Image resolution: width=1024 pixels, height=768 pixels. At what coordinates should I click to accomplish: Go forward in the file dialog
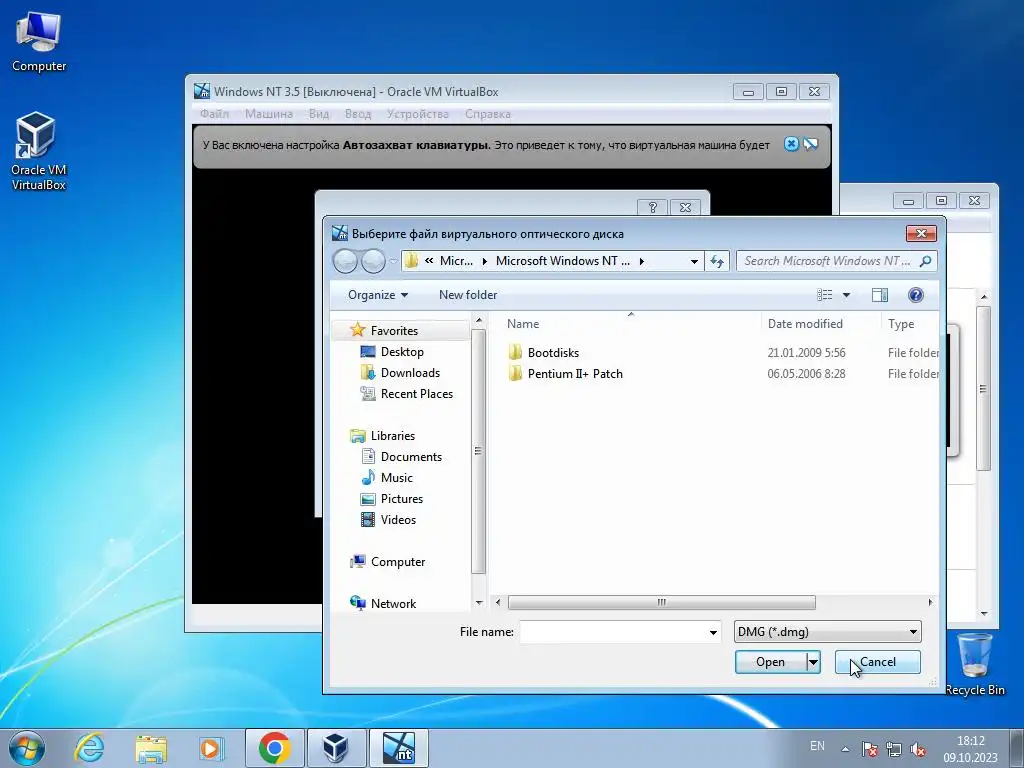(x=373, y=261)
